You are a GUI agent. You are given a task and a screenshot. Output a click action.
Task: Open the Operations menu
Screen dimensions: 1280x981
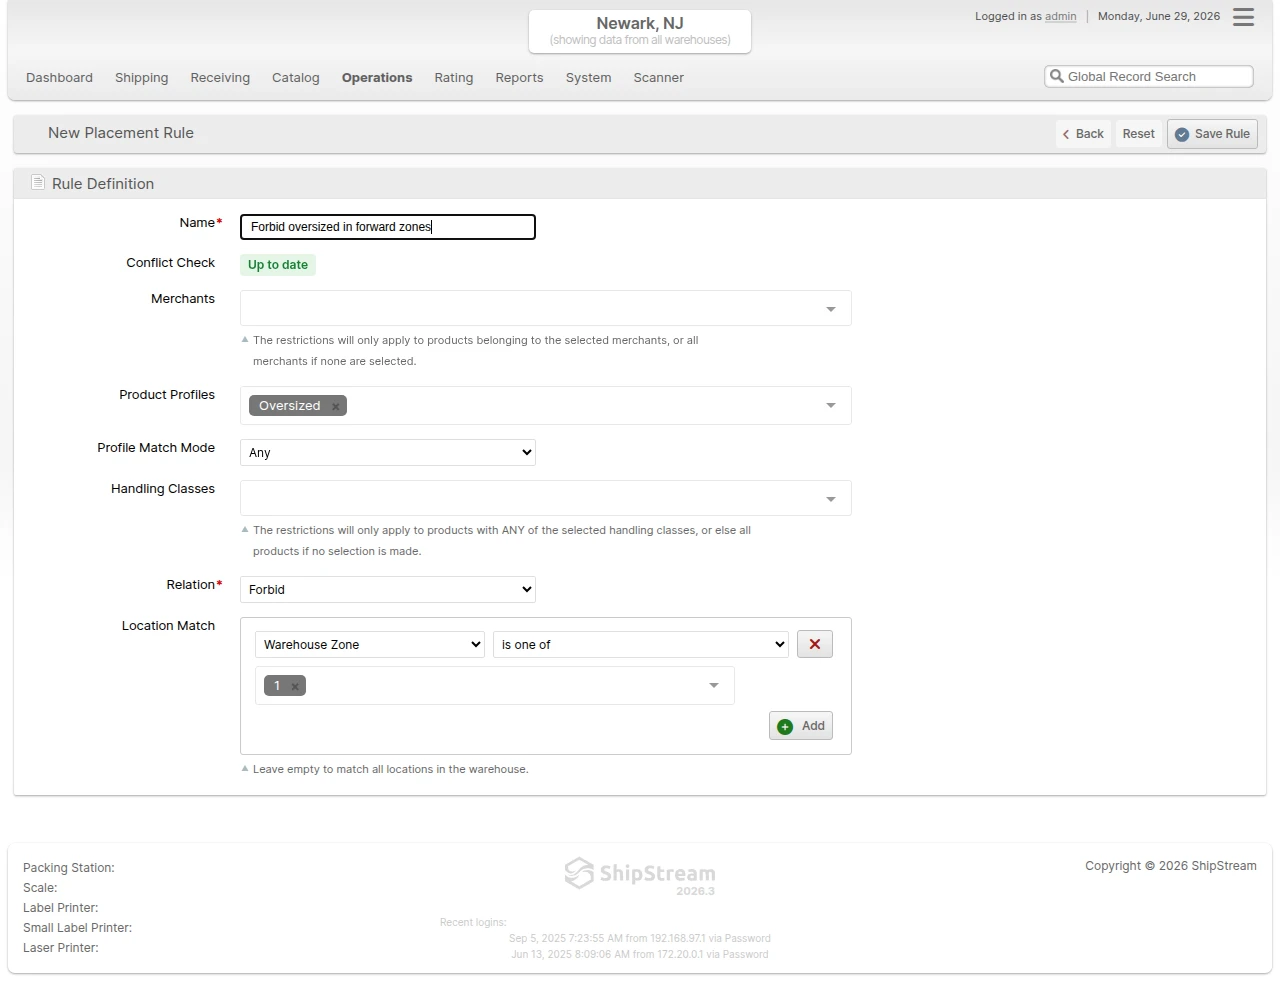377,77
